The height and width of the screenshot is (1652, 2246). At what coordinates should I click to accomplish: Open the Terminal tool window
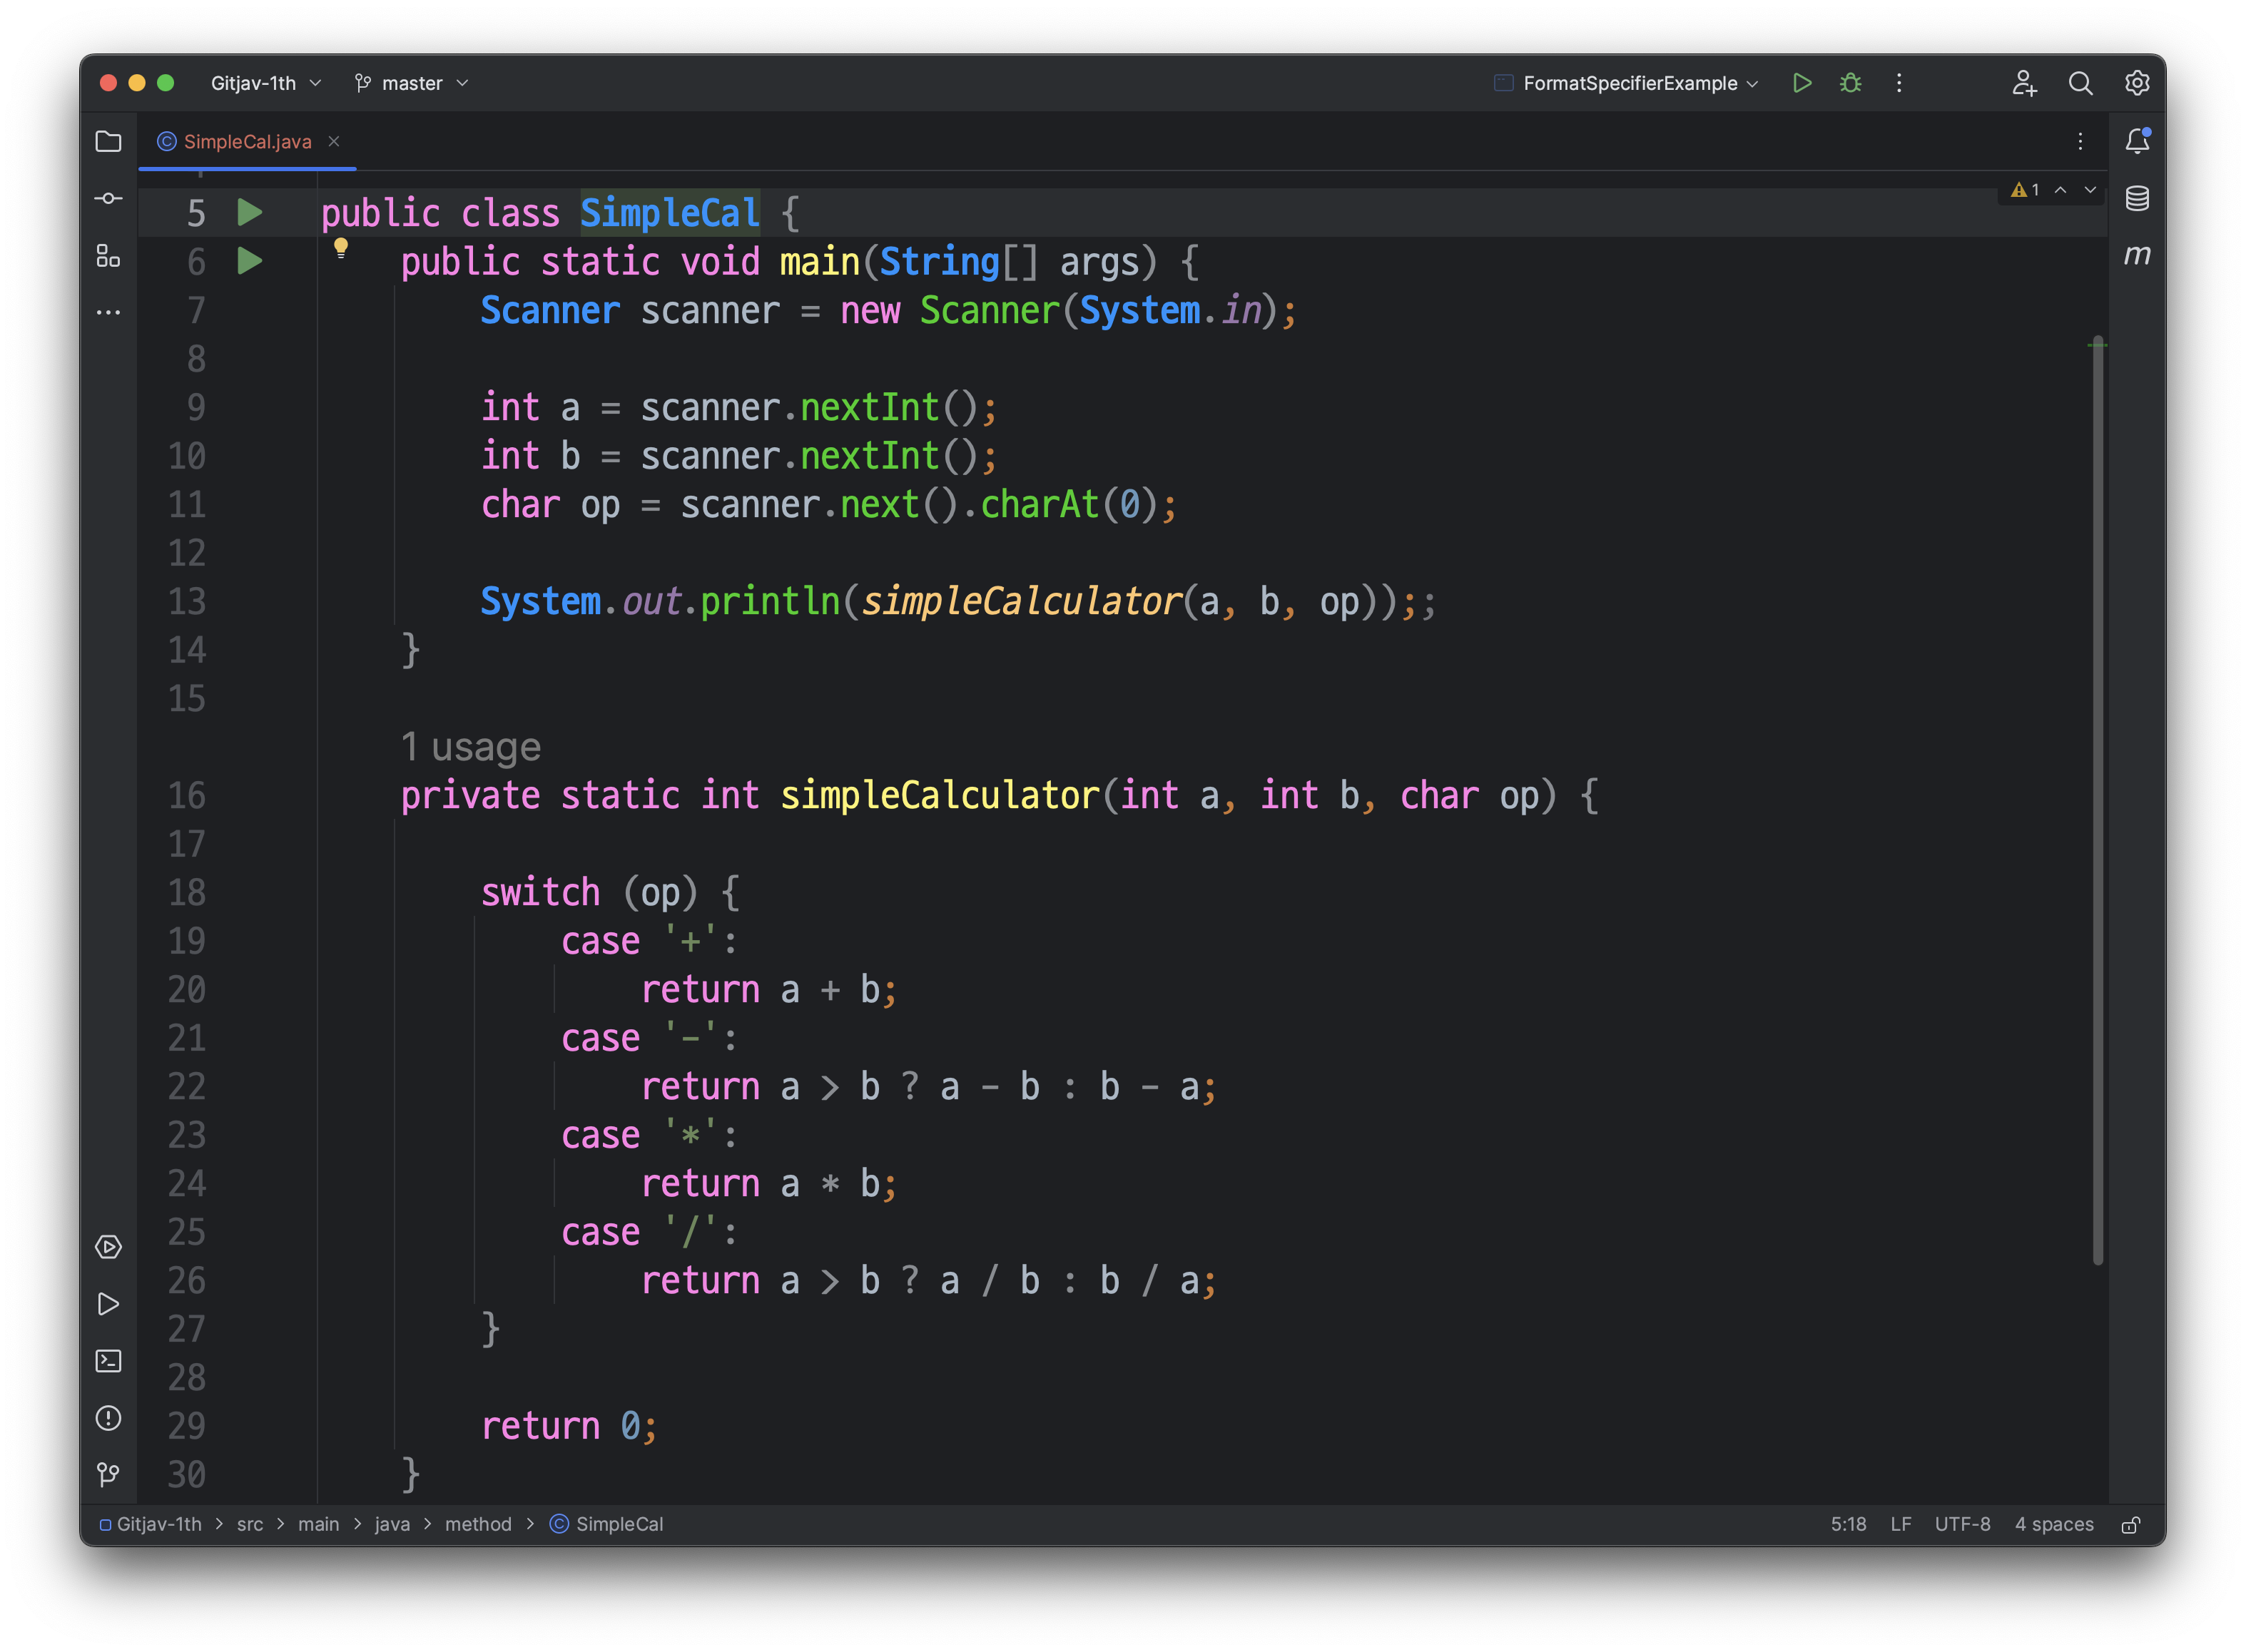coord(108,1361)
